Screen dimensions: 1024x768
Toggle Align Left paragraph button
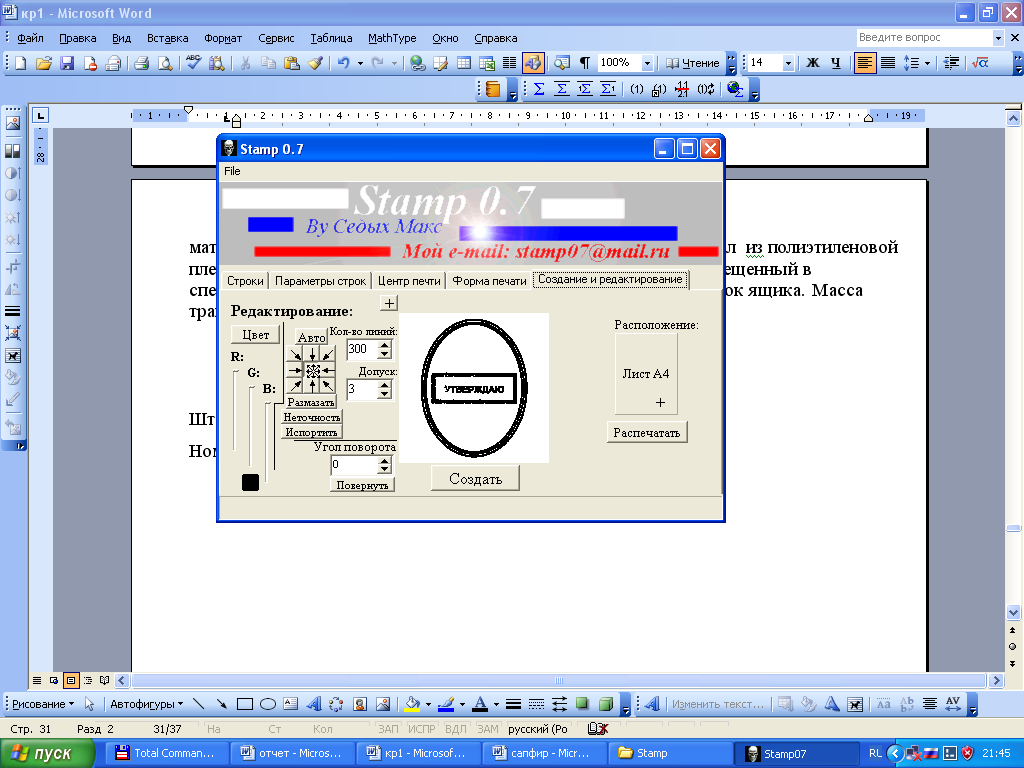865,63
